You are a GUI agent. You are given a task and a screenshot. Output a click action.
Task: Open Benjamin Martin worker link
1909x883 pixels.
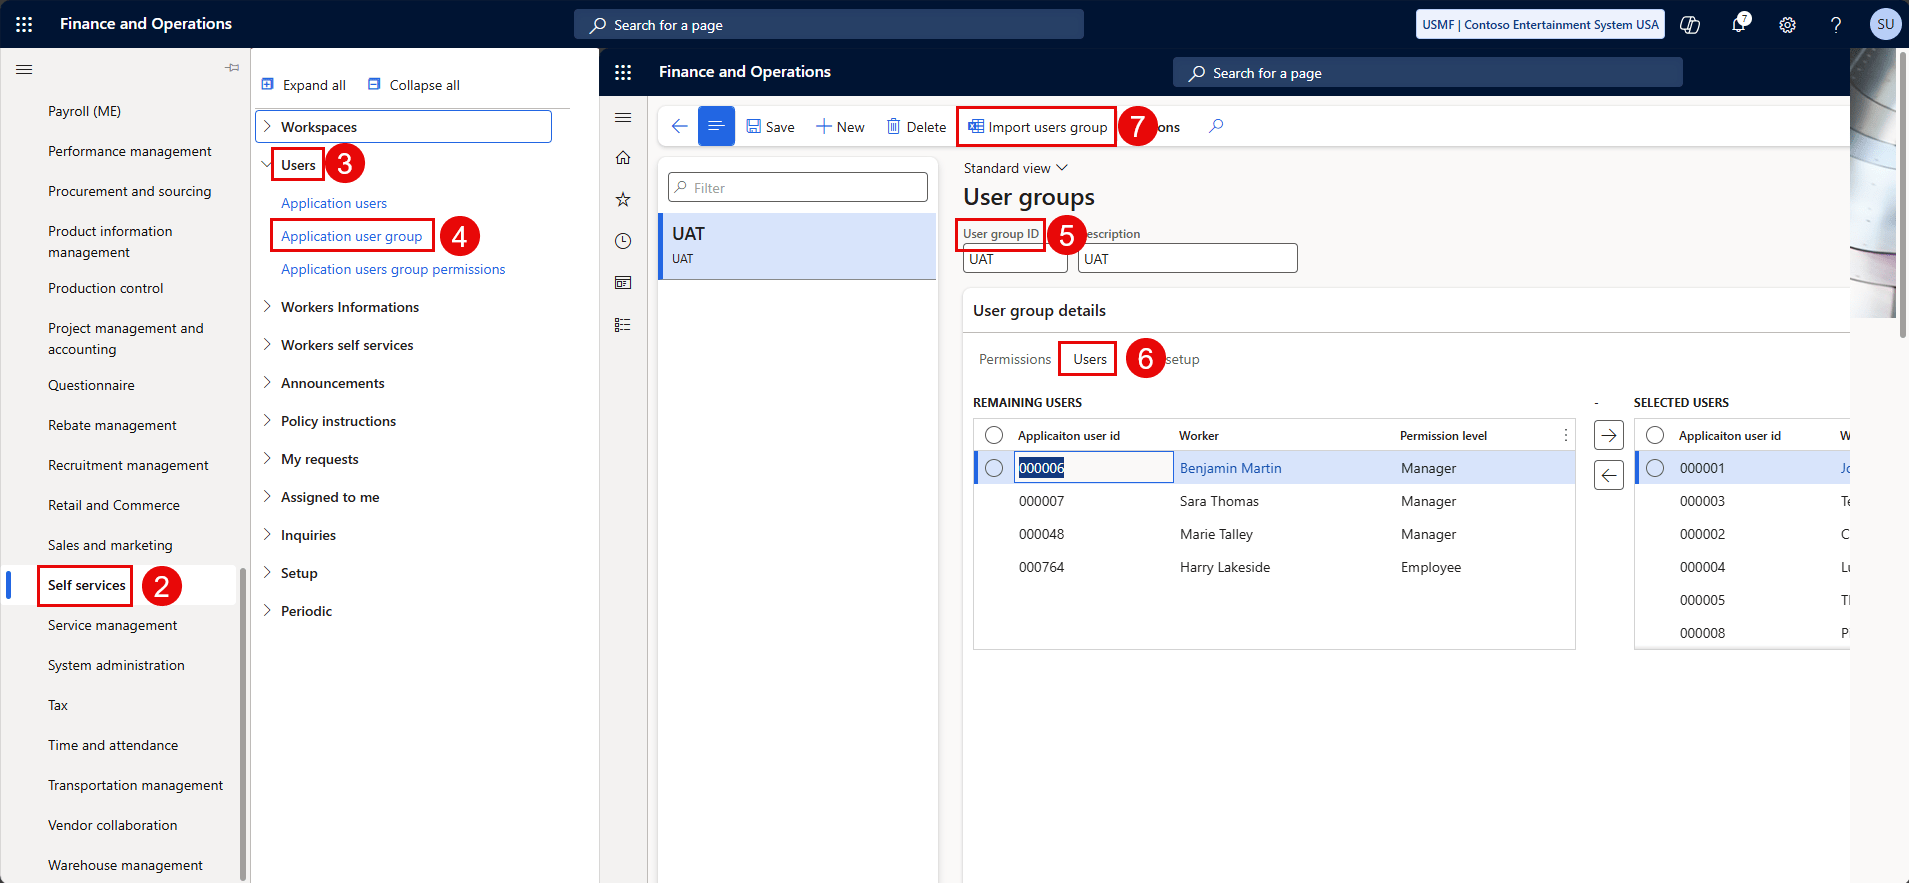(x=1230, y=468)
